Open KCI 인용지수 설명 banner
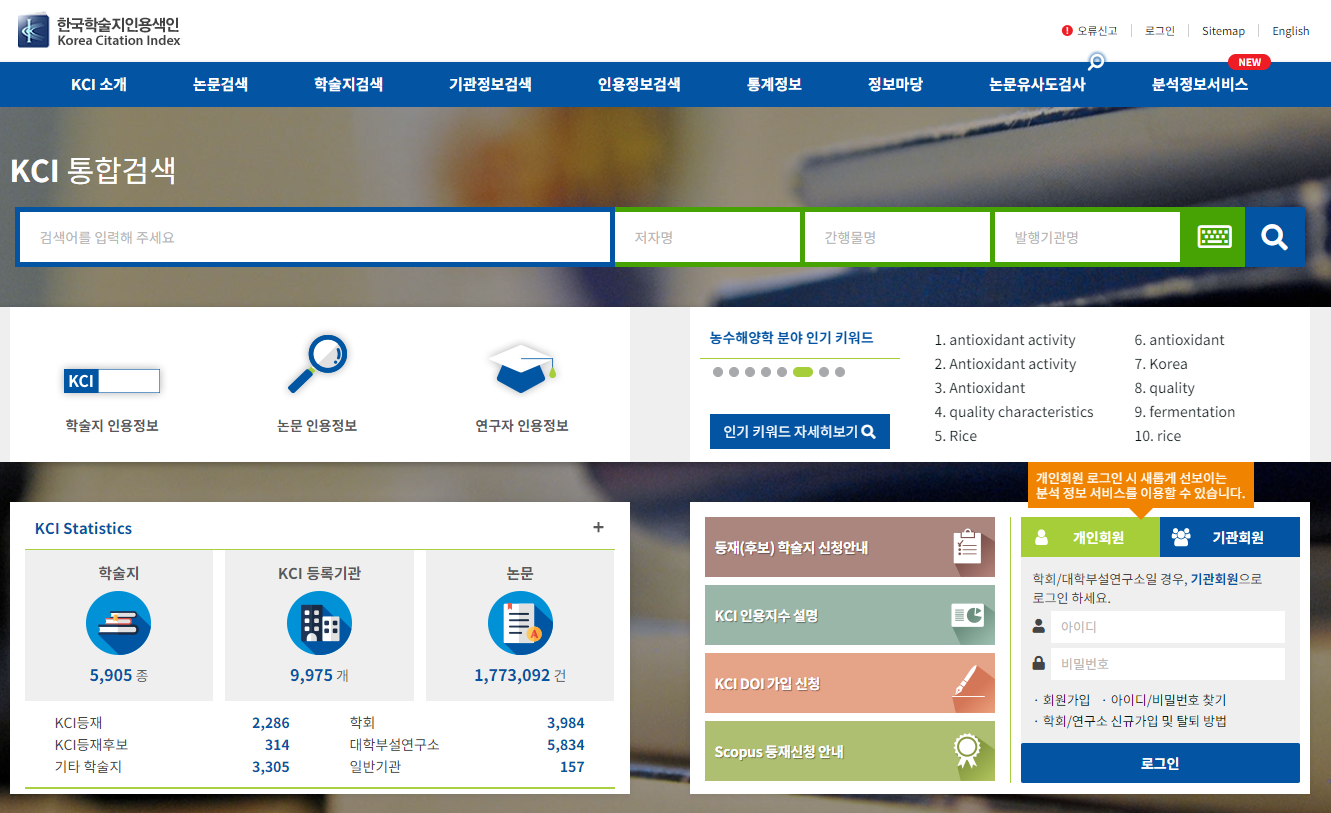 (850, 615)
